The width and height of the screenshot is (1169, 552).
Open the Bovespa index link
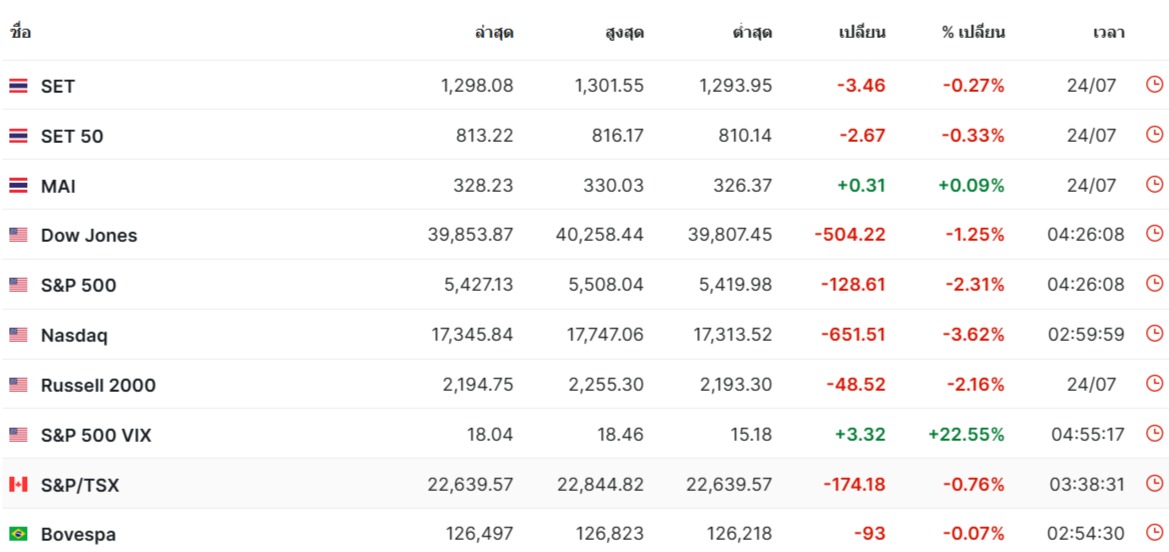click(78, 534)
